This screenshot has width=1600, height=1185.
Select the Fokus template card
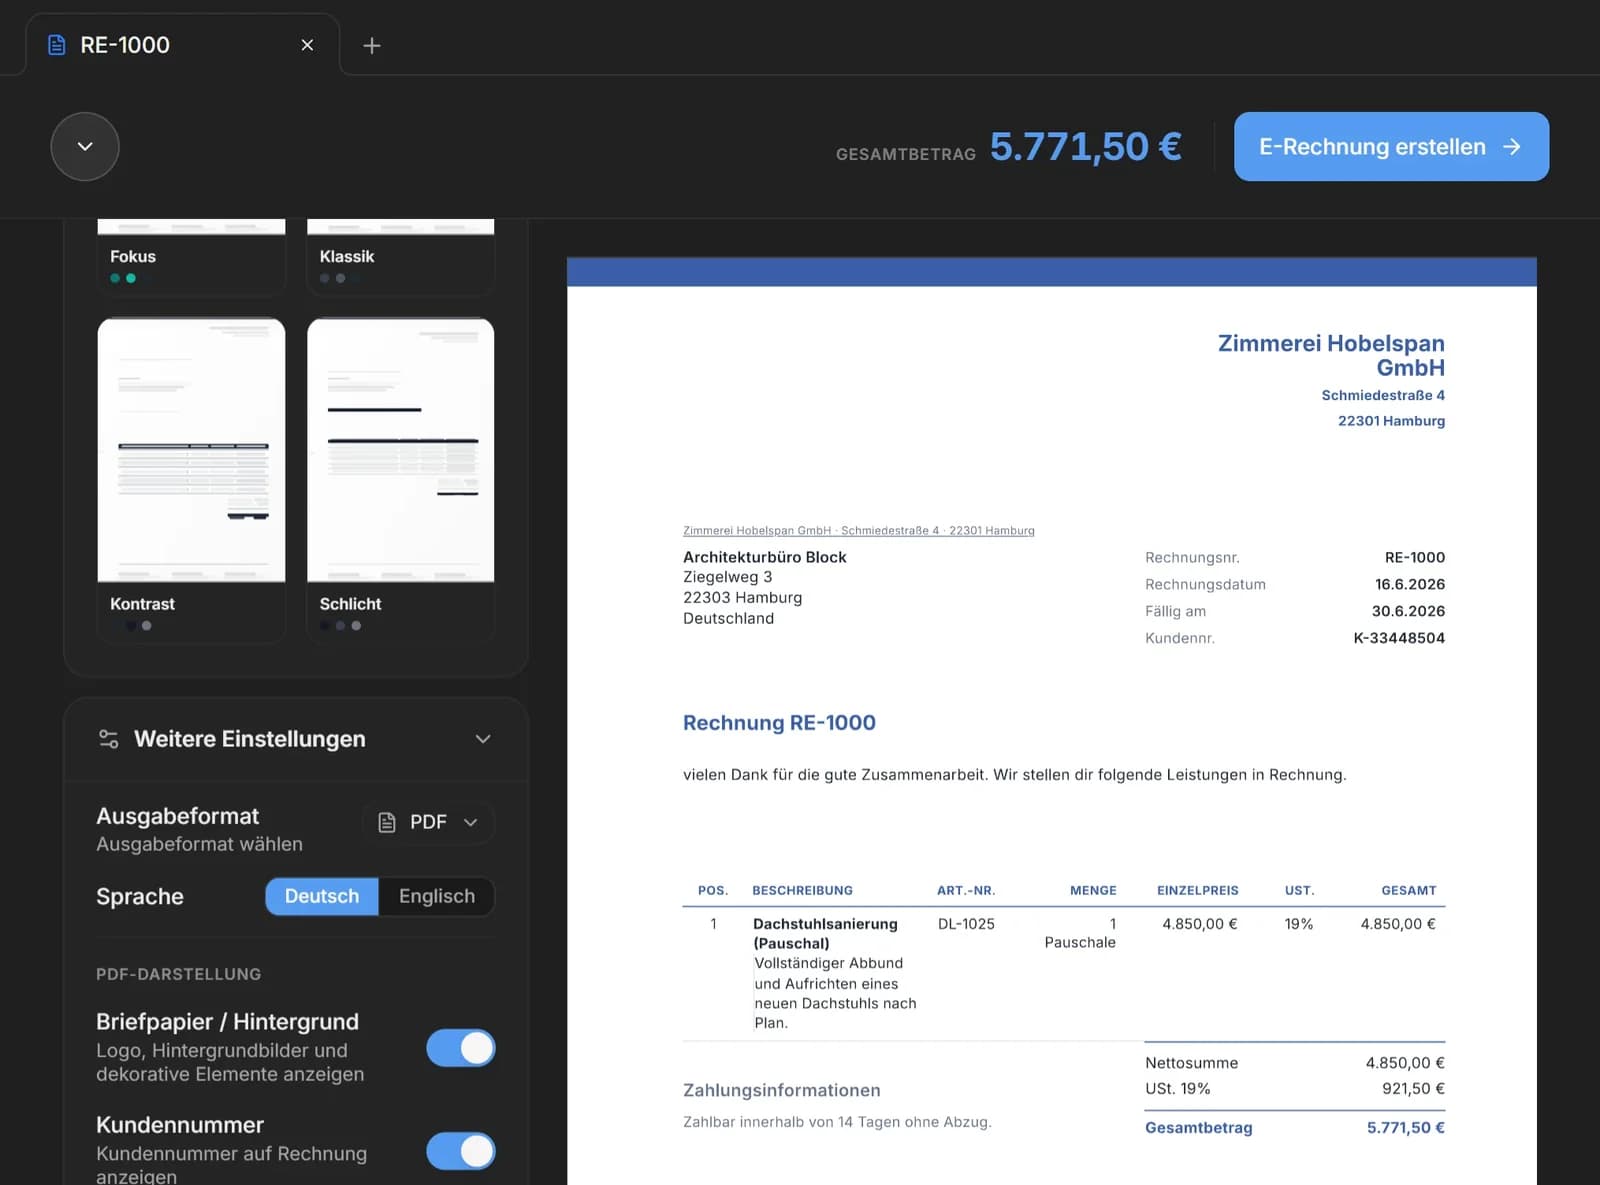(191, 257)
